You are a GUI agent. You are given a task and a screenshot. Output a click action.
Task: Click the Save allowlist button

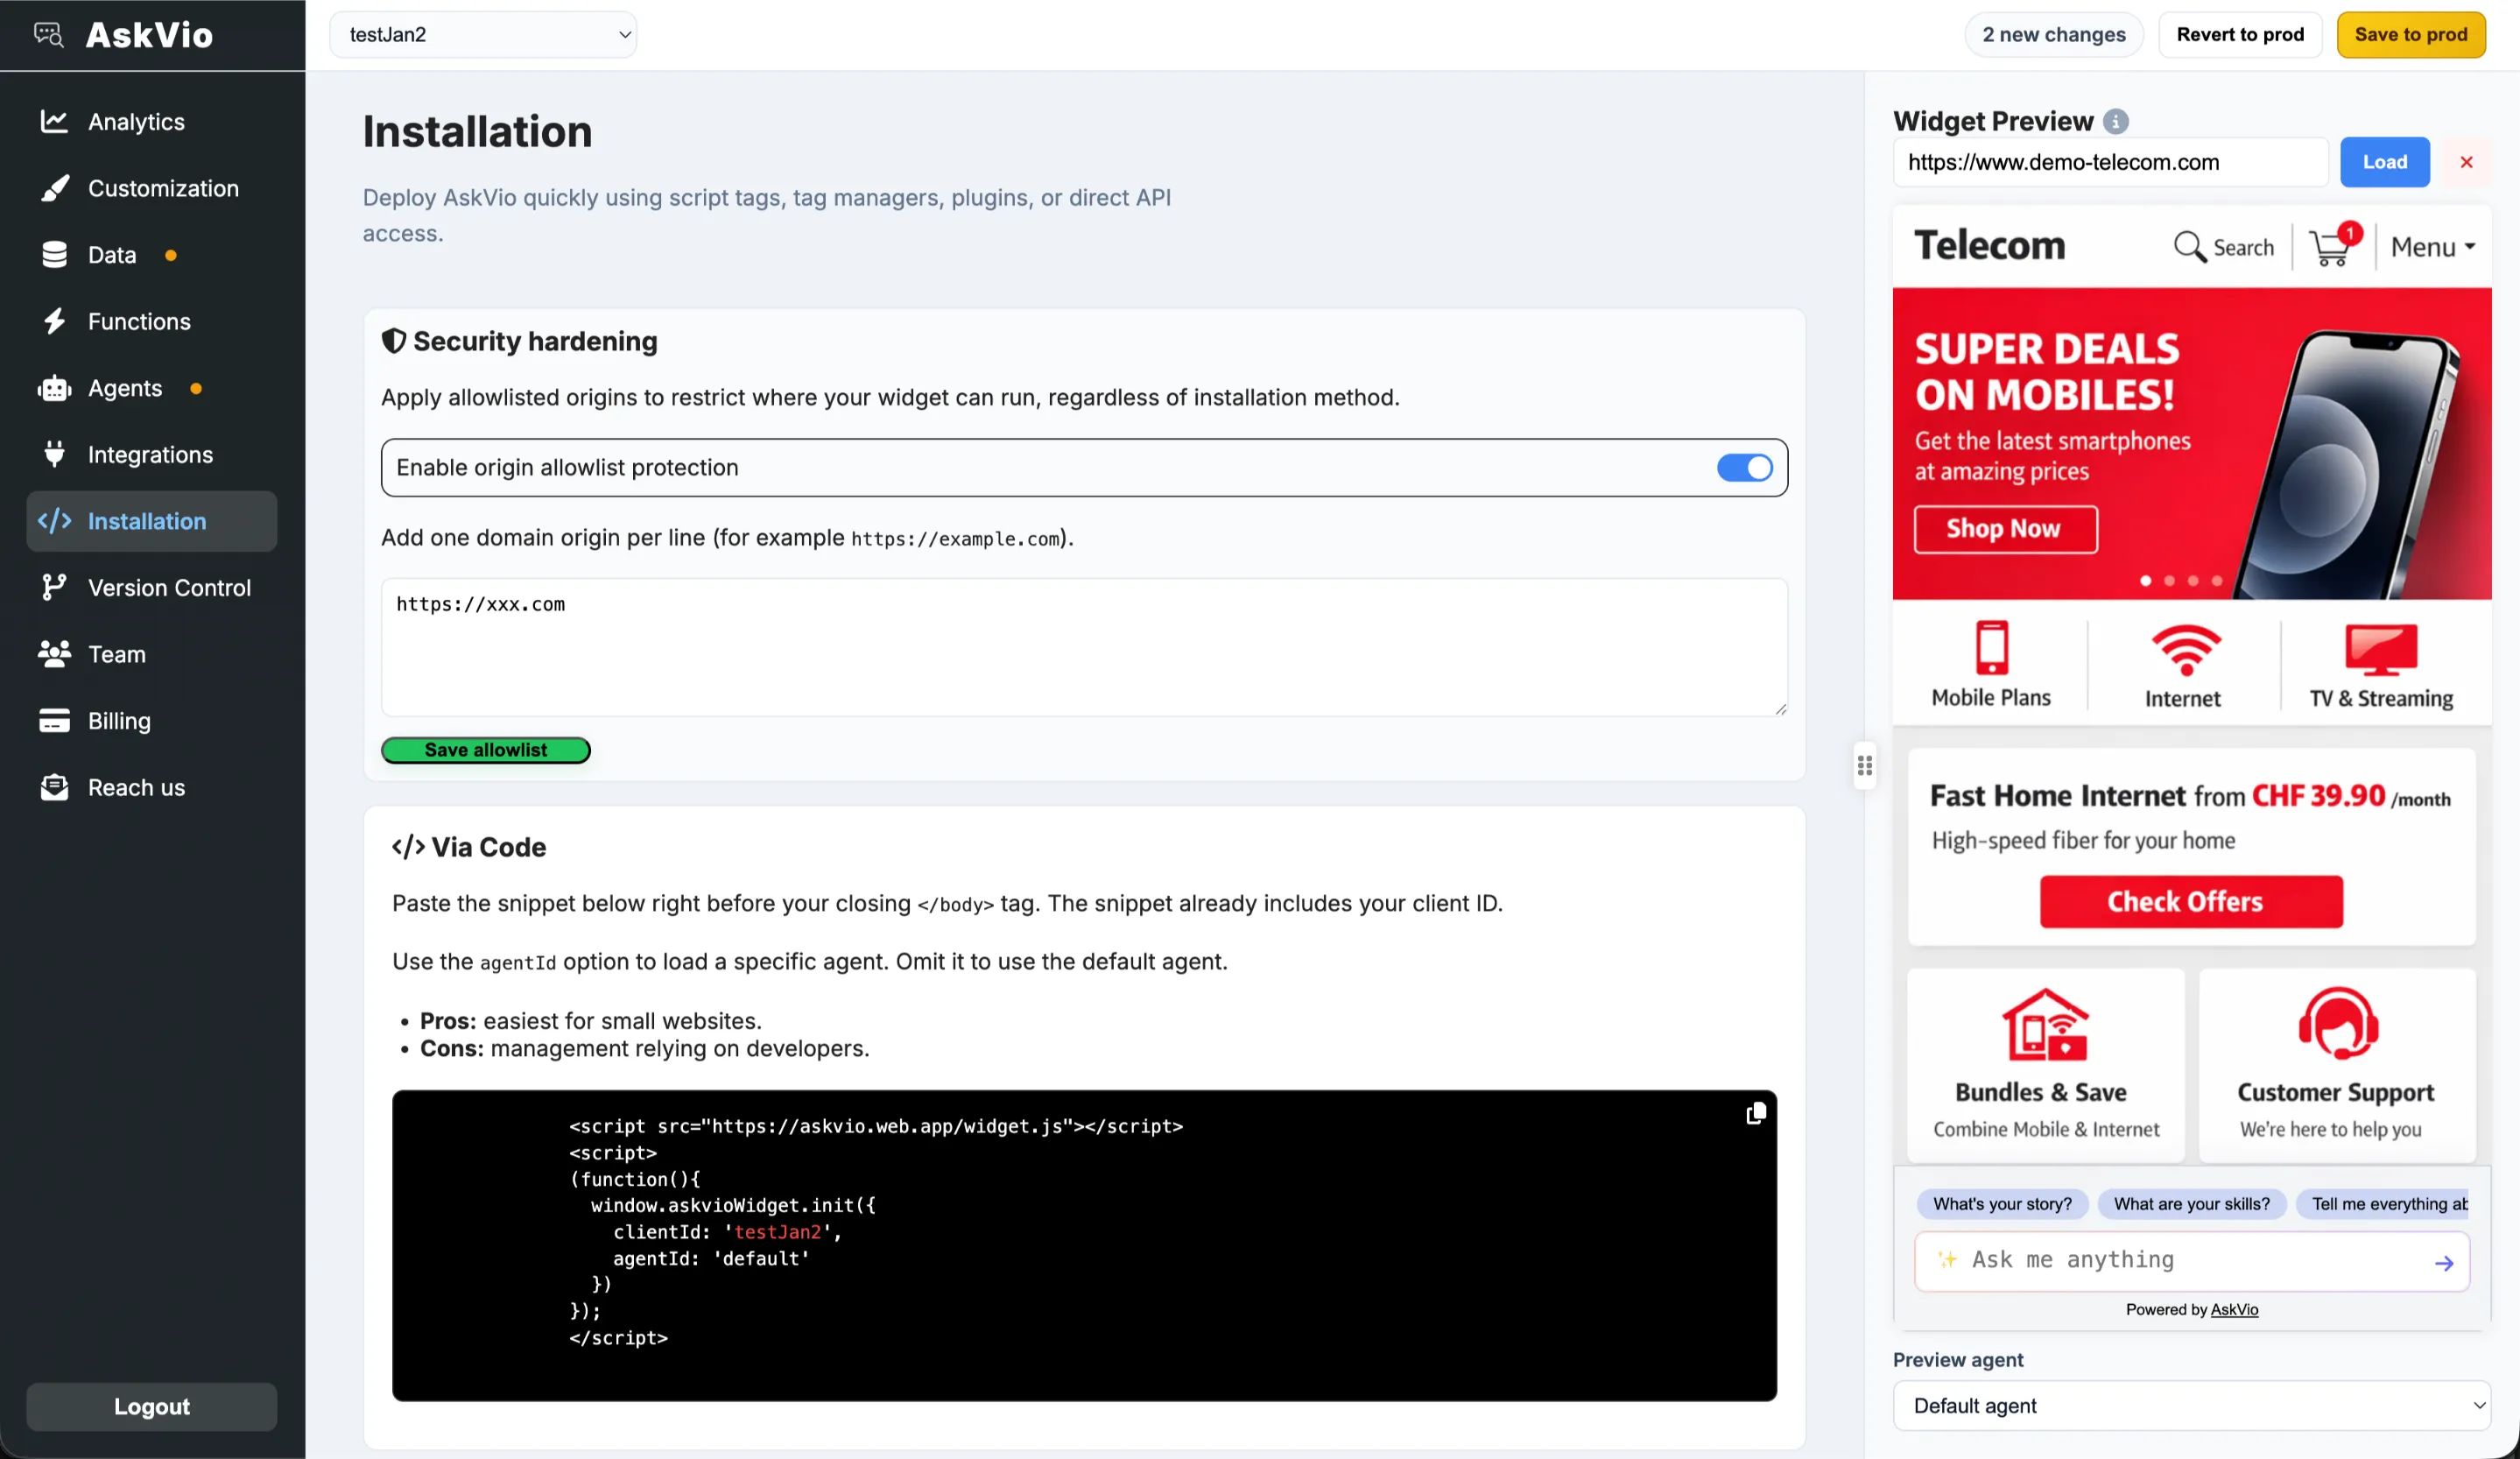click(x=486, y=750)
